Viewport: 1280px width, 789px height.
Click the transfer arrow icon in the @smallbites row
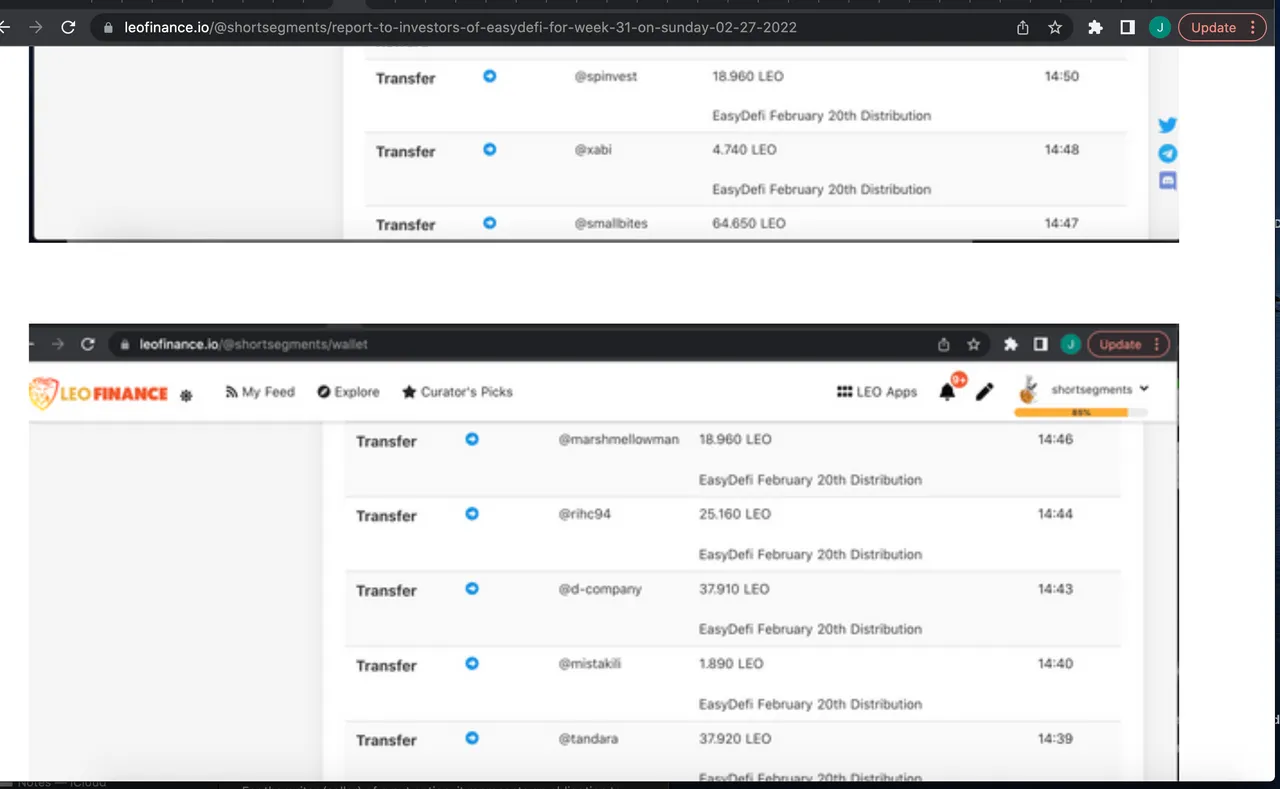[x=490, y=223]
